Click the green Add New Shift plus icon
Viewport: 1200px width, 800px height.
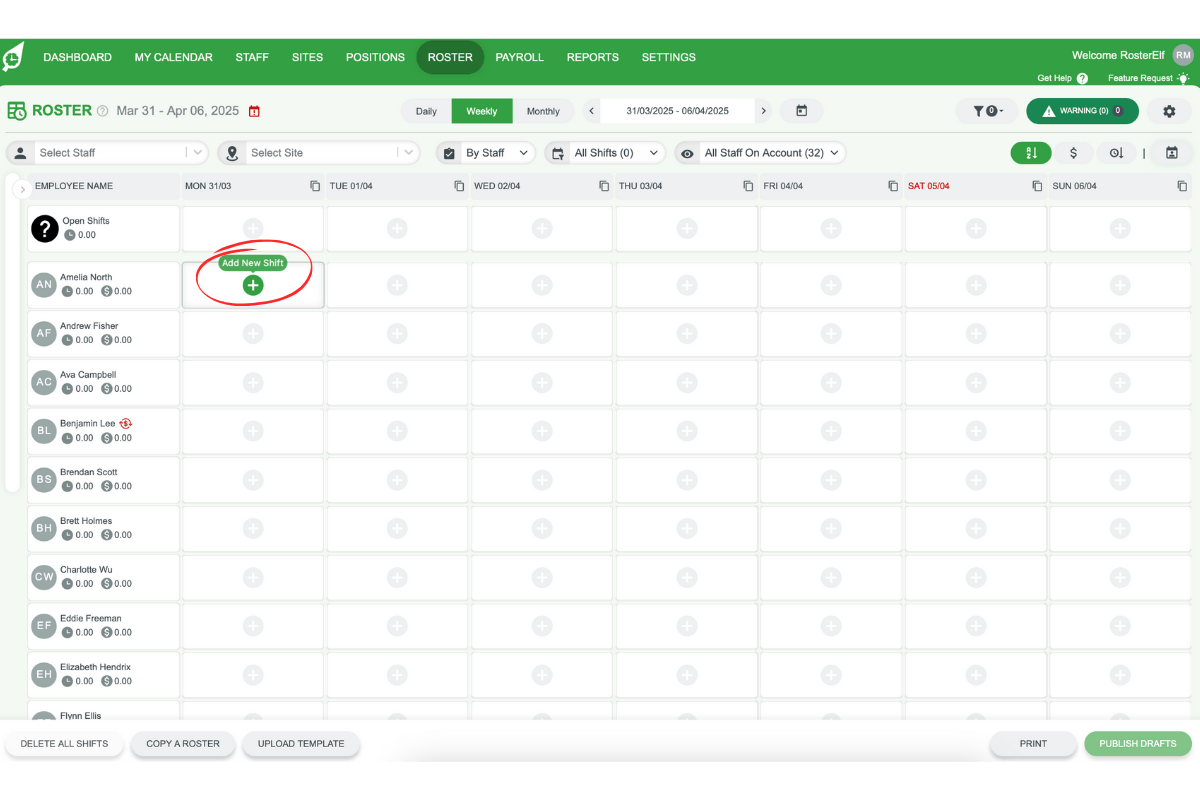(x=253, y=285)
